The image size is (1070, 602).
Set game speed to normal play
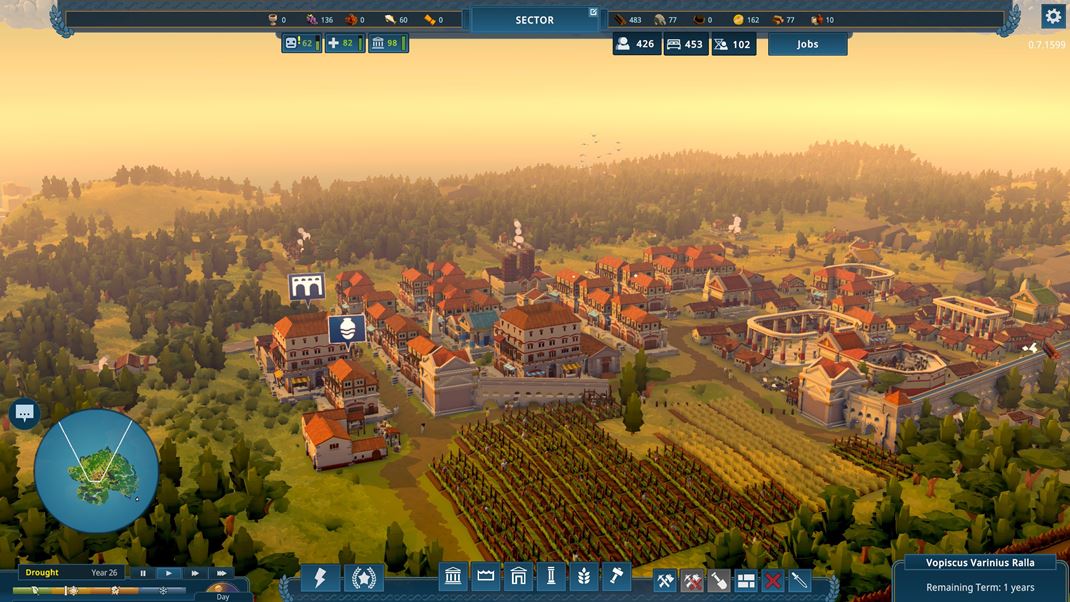tap(169, 573)
